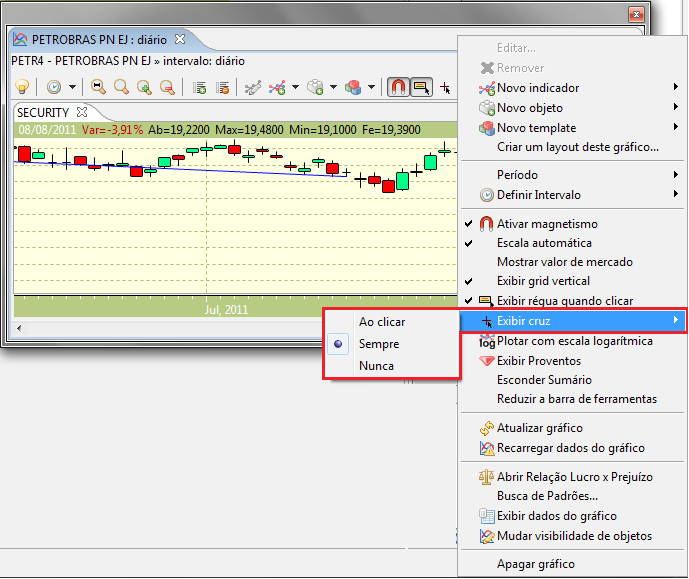Click the cross icon beside 'Exibir cruz'
The height and width of the screenshot is (579, 689).
[x=486, y=321]
